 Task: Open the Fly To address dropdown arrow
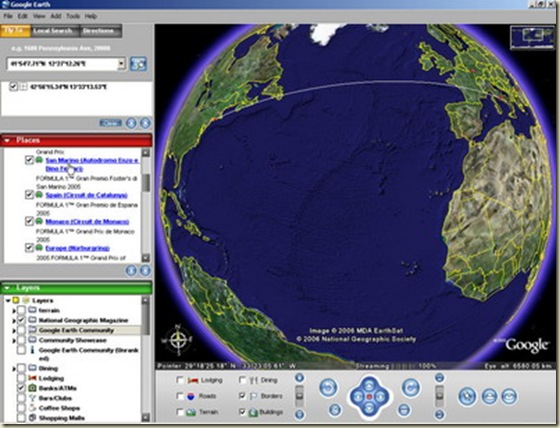121,64
